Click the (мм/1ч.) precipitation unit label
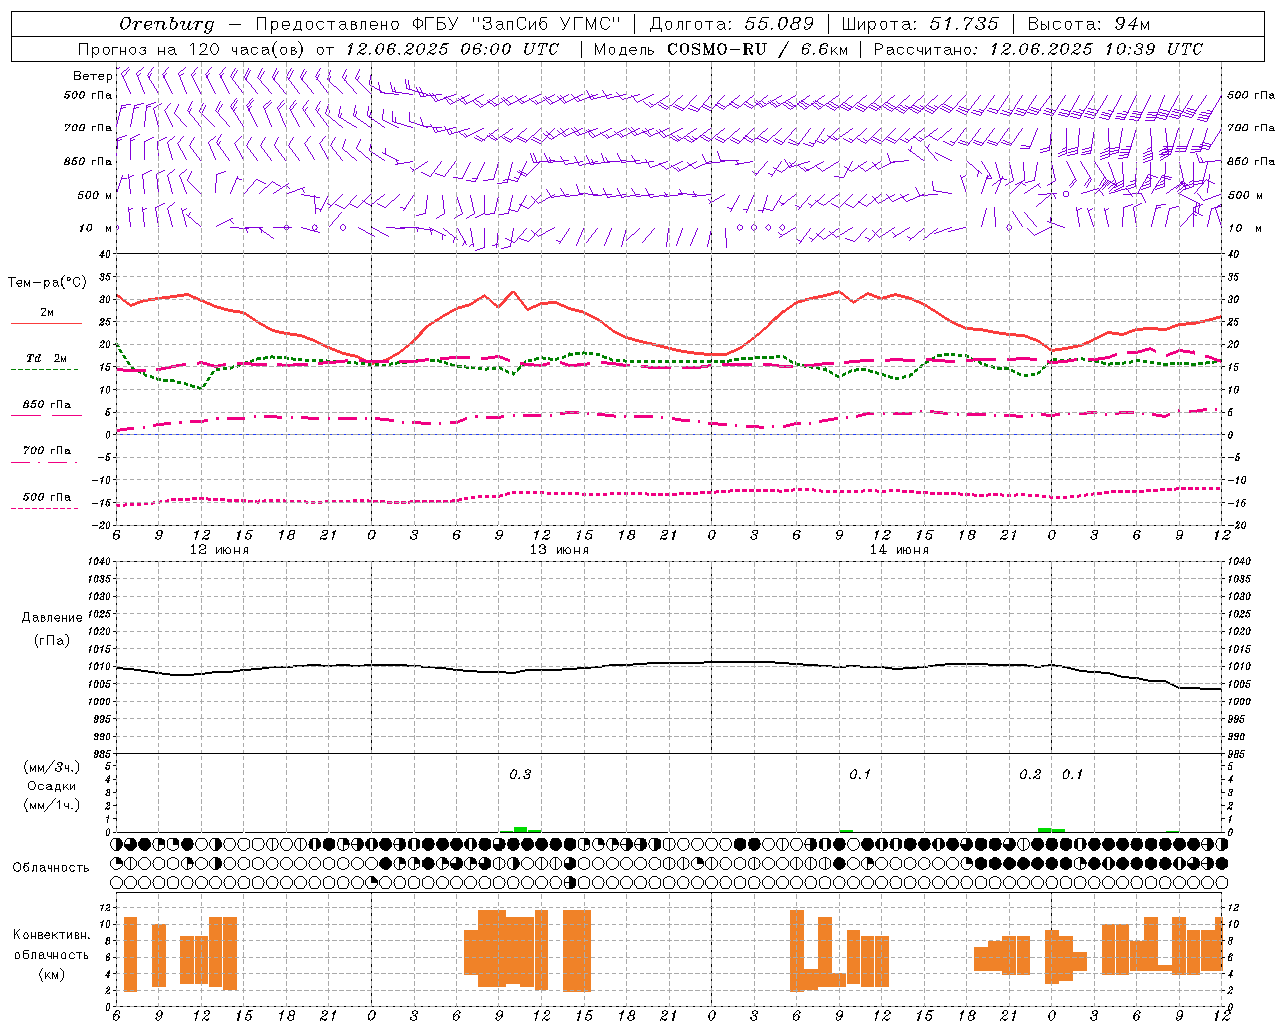The width and height of the screenshot is (1280, 1024). point(52,805)
